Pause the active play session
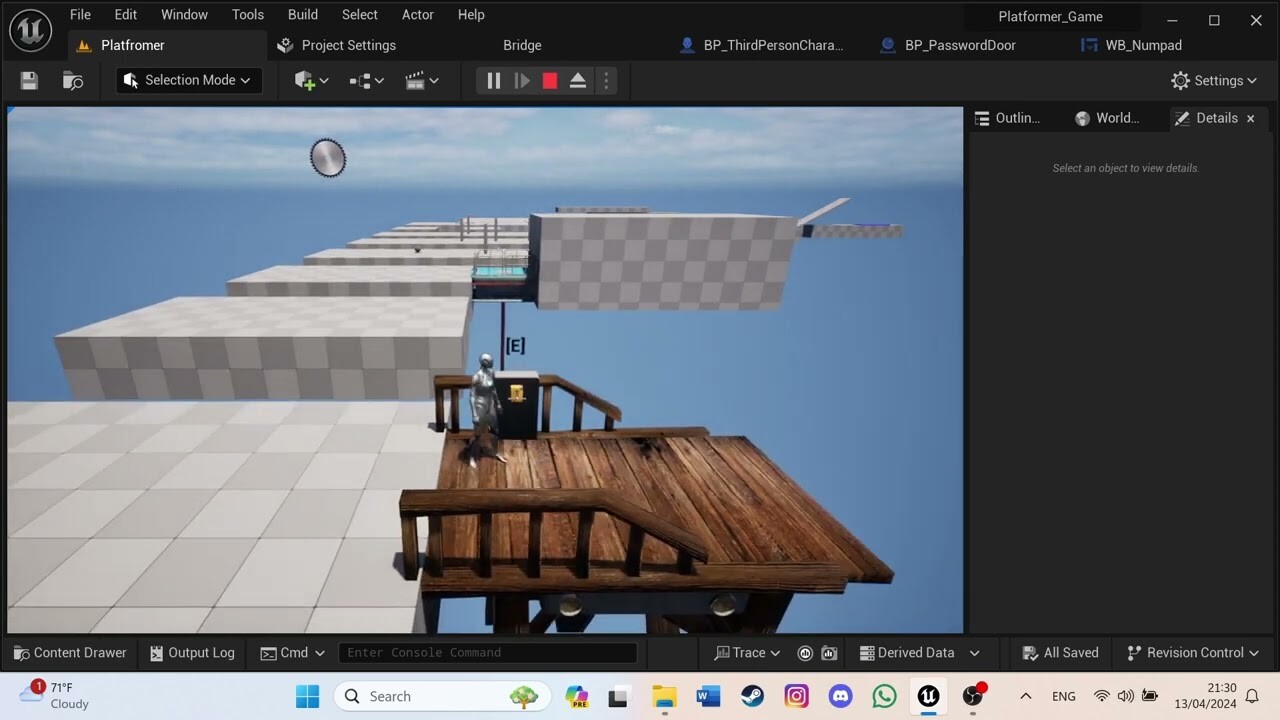Viewport: 1280px width, 720px height. [492, 80]
